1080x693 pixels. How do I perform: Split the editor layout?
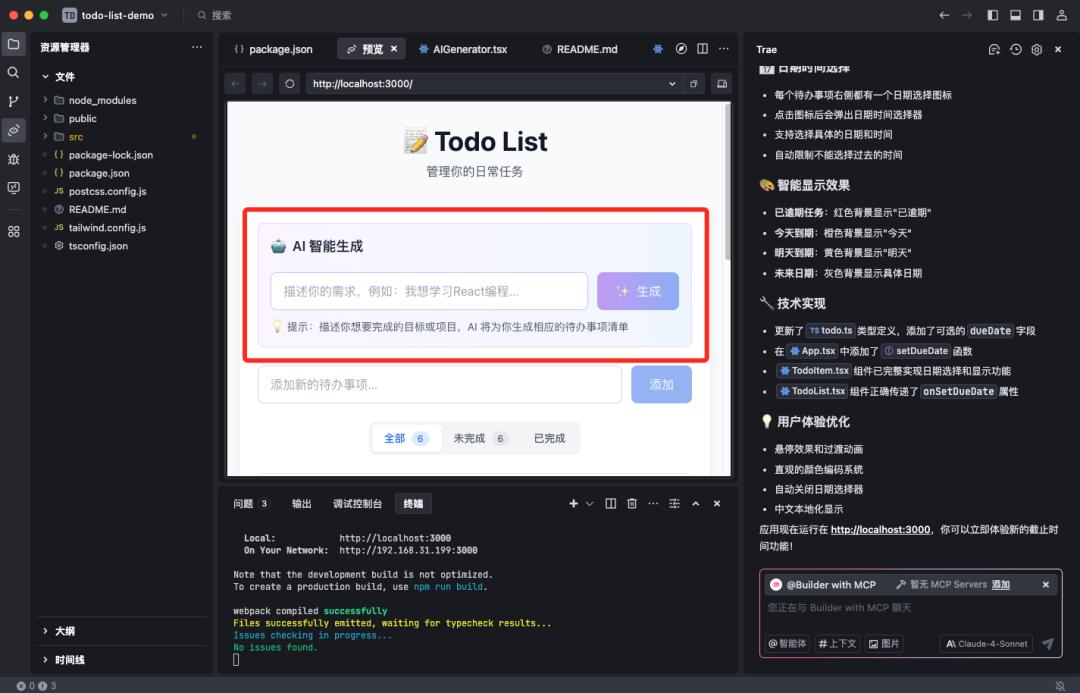[702, 49]
